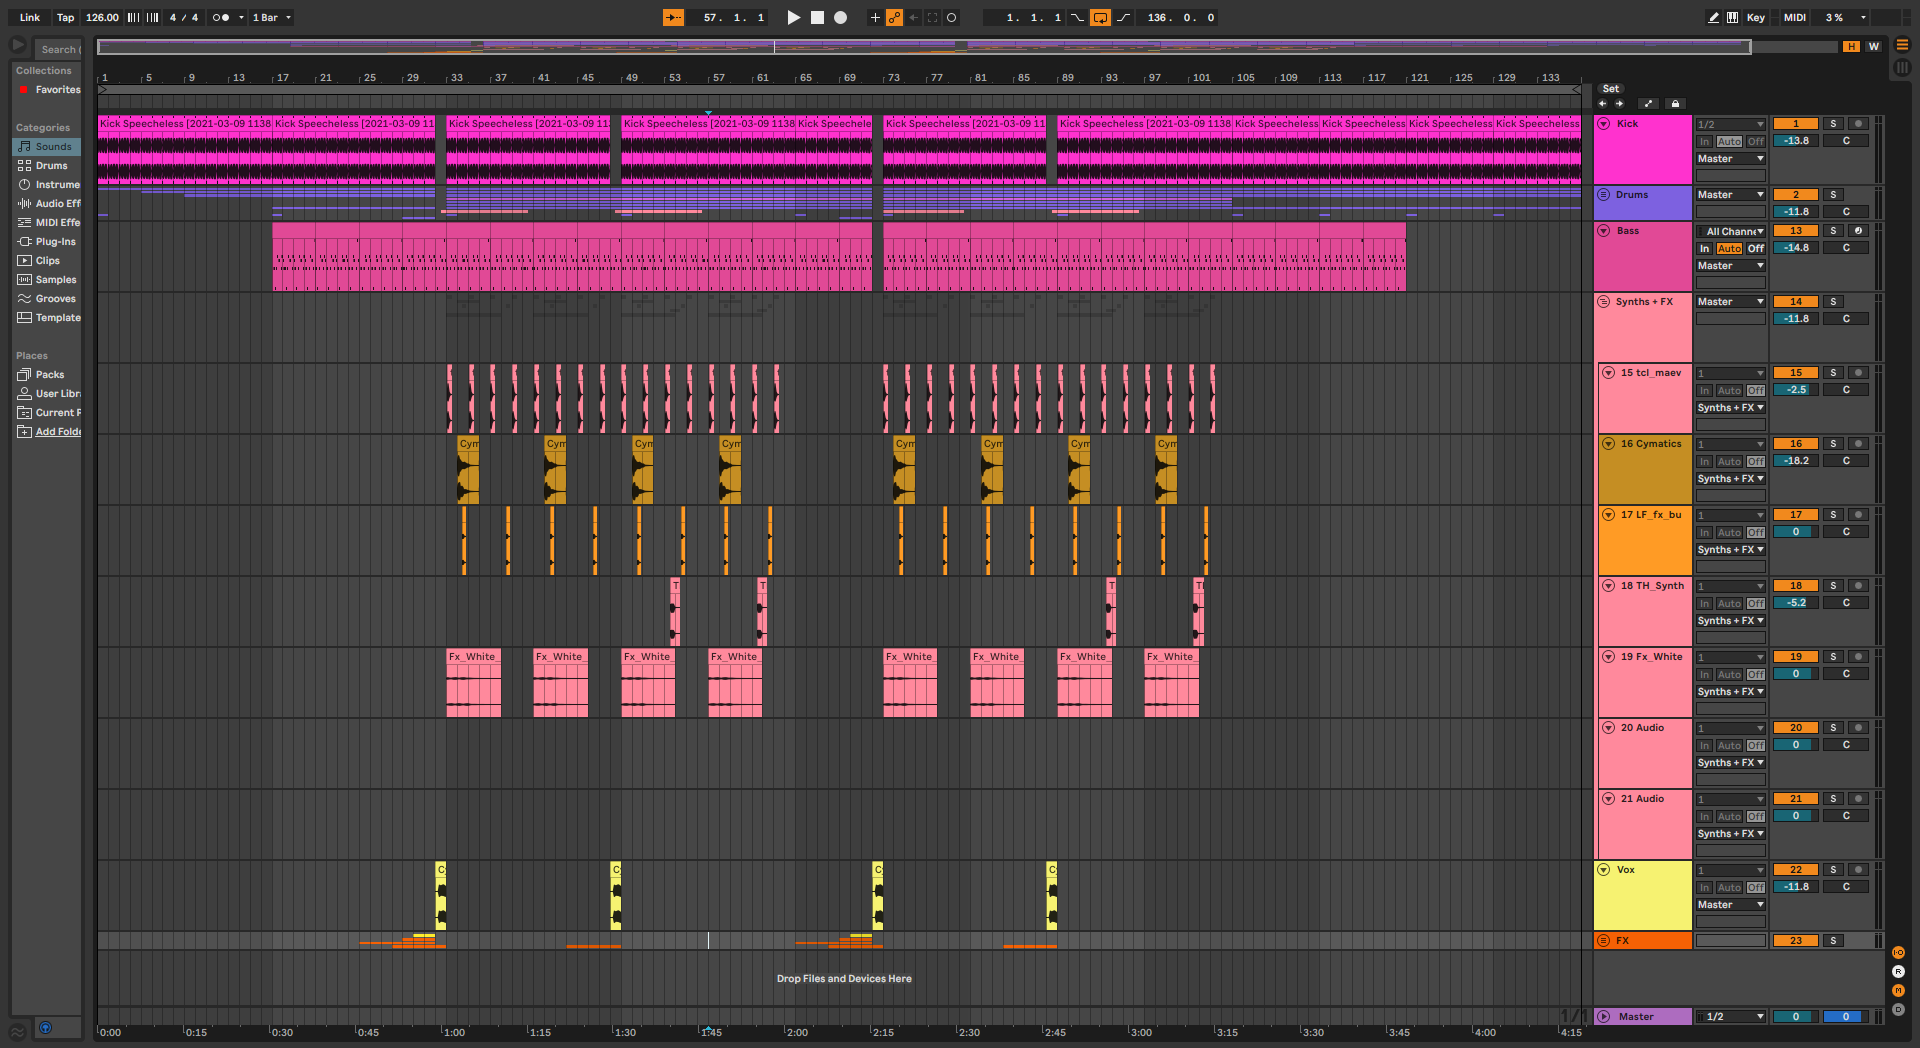This screenshot has width=1920, height=1048.
Task: Toggle MIDI map mode
Action: (x=1795, y=17)
